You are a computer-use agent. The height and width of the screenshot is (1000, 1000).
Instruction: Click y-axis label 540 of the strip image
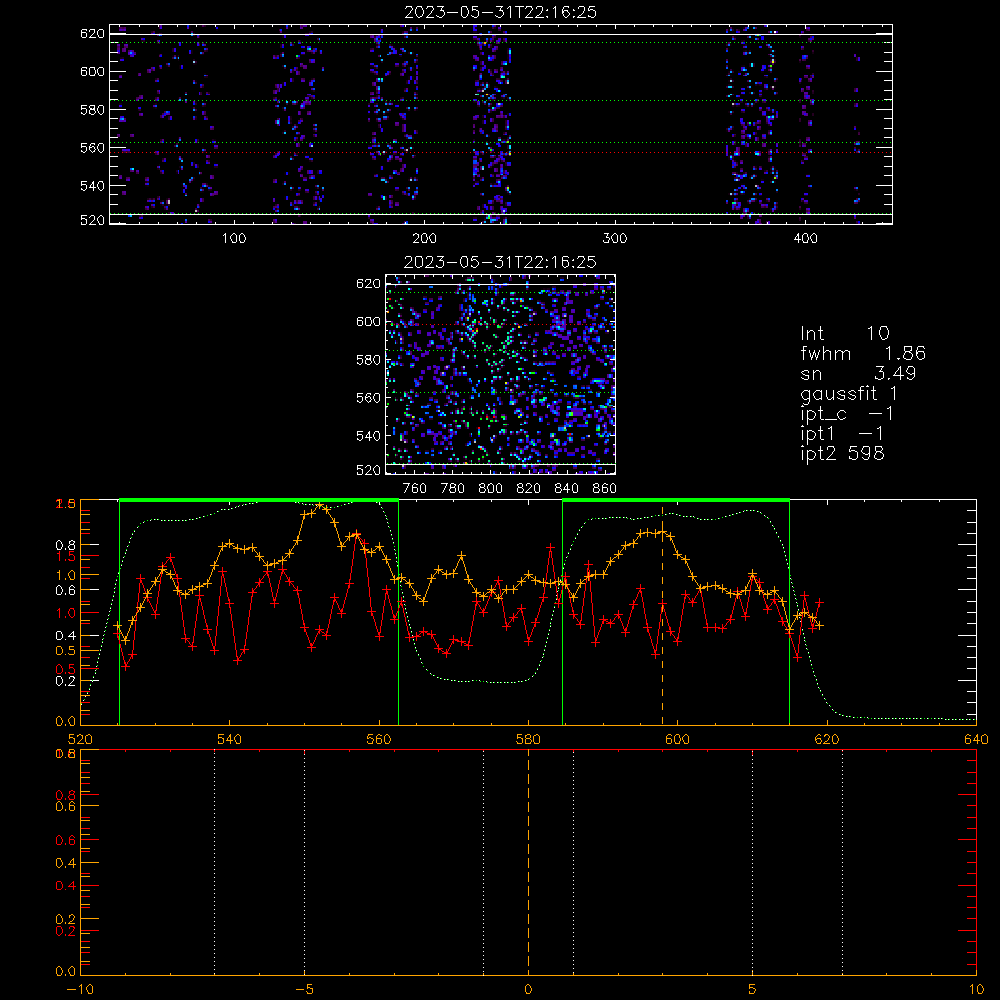click(x=92, y=186)
